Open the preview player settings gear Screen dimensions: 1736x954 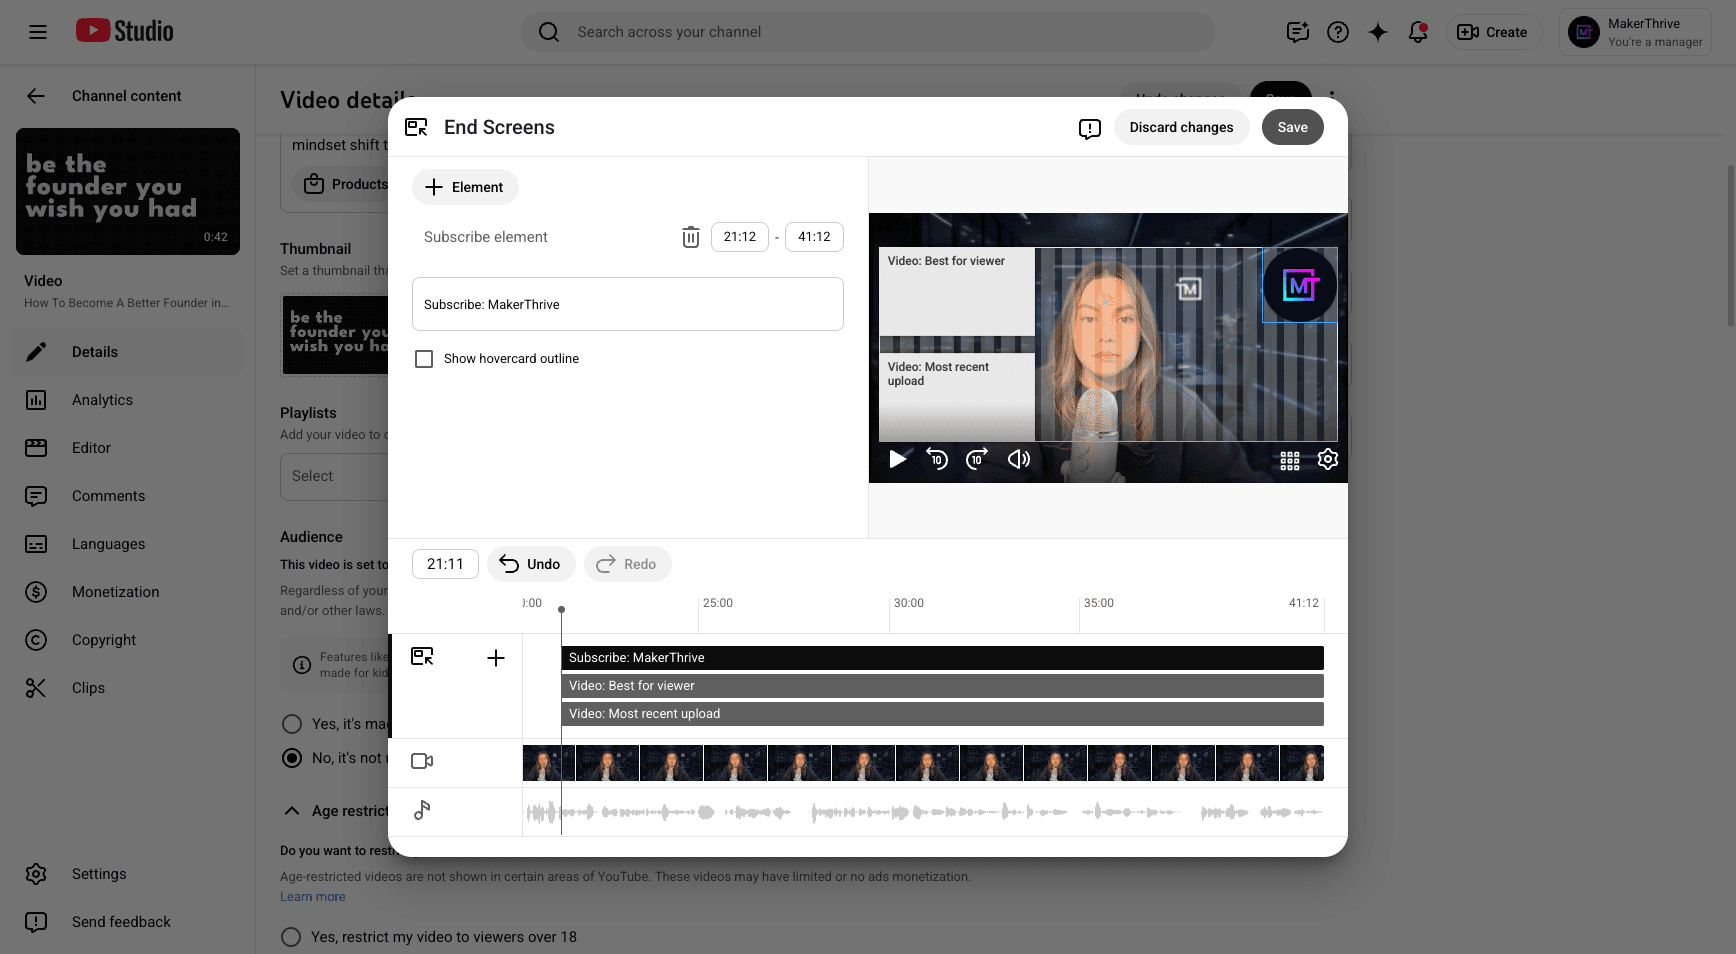[x=1328, y=459]
